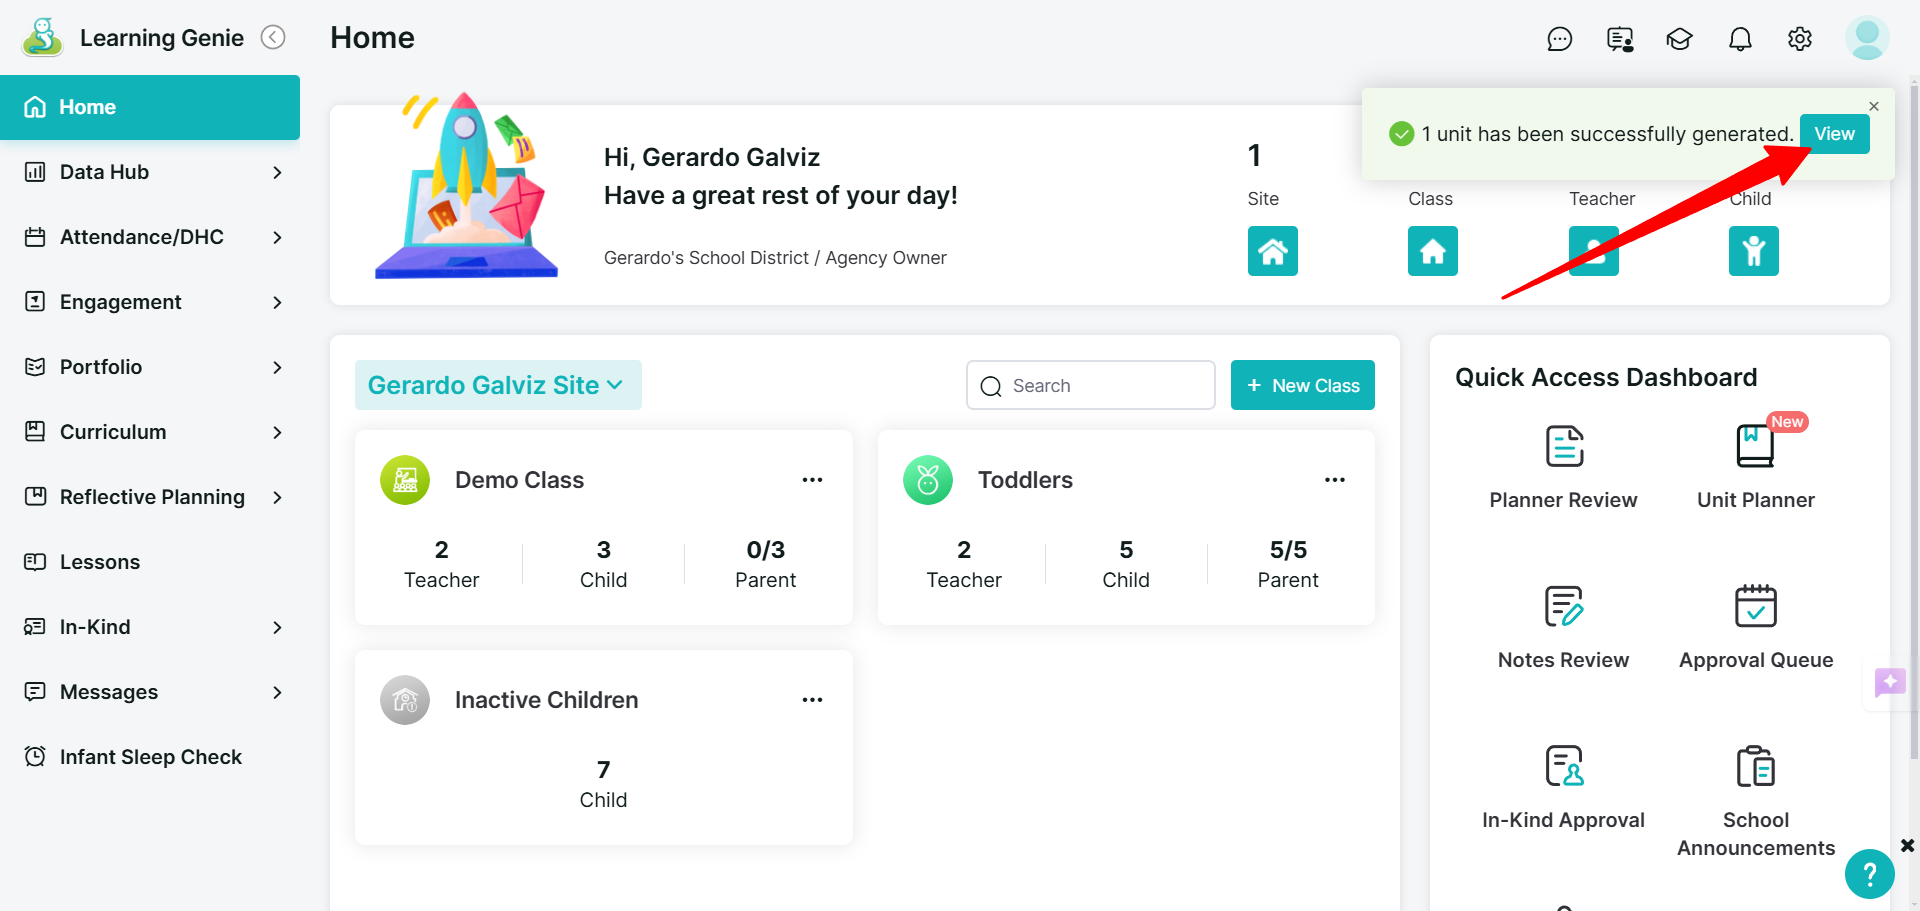The image size is (1920, 911).
Task: Expand the Data Hub menu chevron
Action: tap(277, 172)
